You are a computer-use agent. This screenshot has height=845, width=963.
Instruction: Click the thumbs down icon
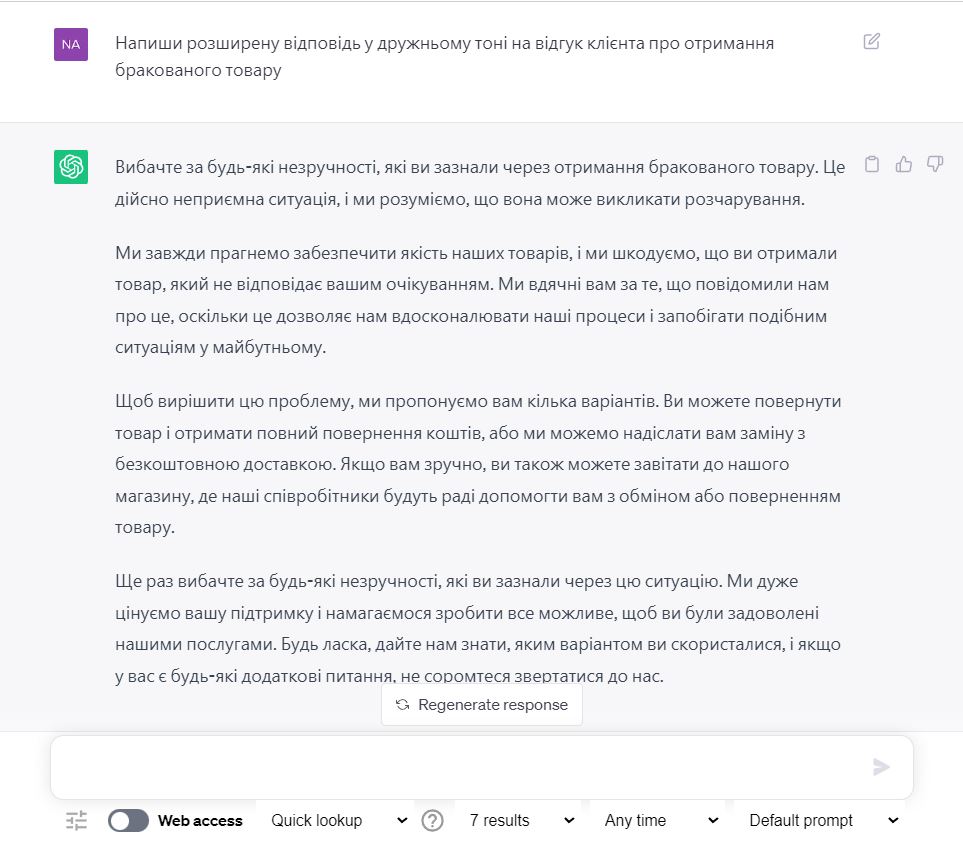(936, 165)
